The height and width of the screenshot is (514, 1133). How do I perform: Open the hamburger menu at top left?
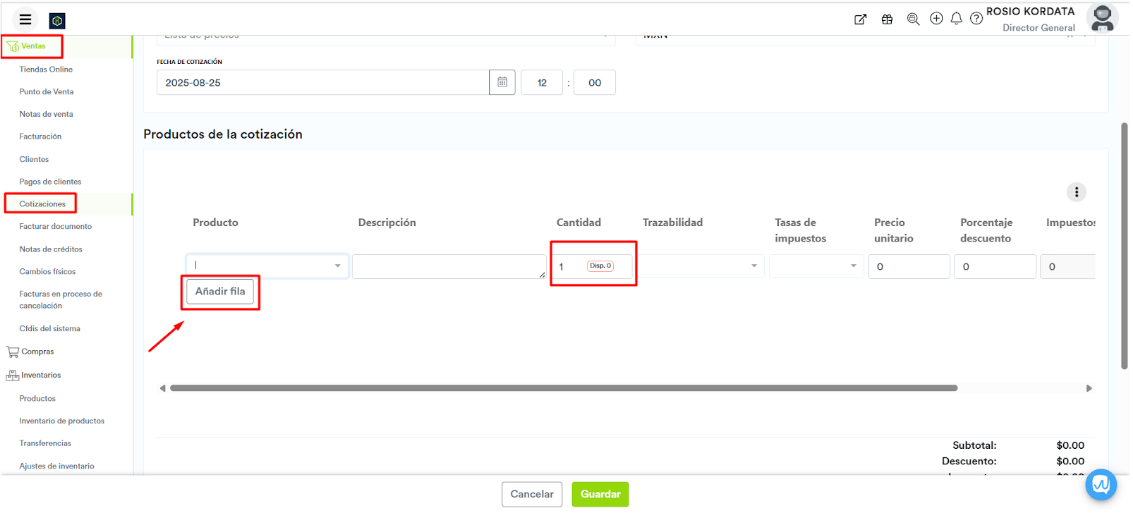(25, 19)
